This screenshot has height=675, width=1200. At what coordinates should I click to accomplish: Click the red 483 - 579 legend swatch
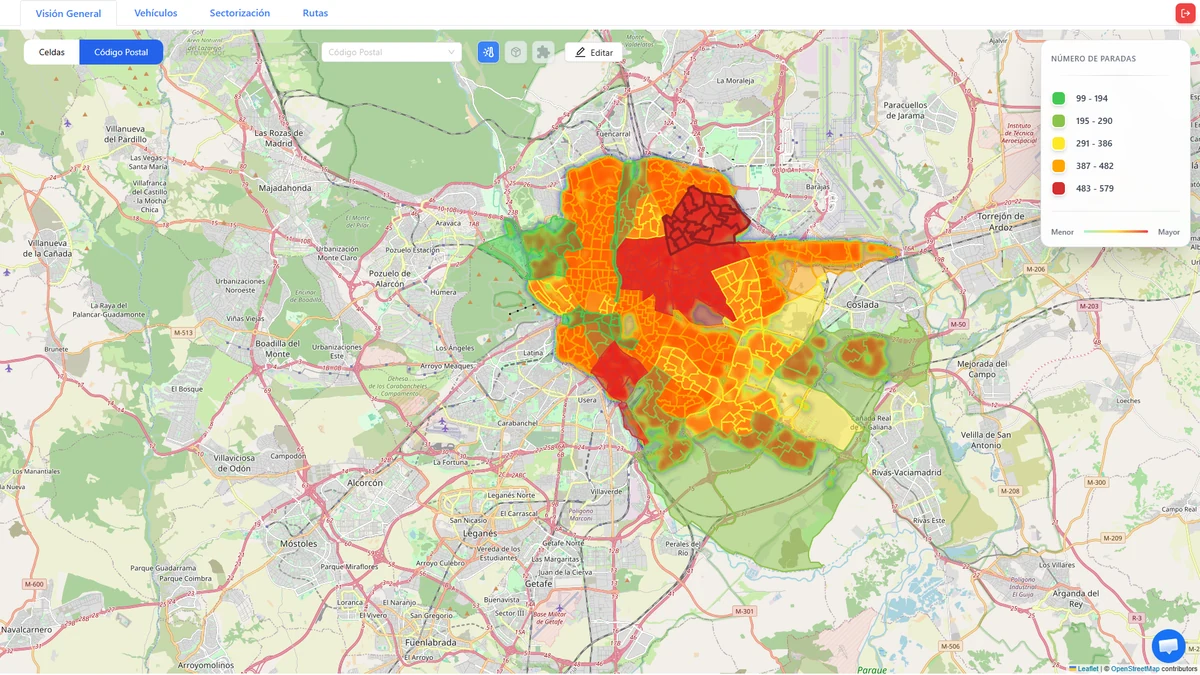[x=1058, y=188]
